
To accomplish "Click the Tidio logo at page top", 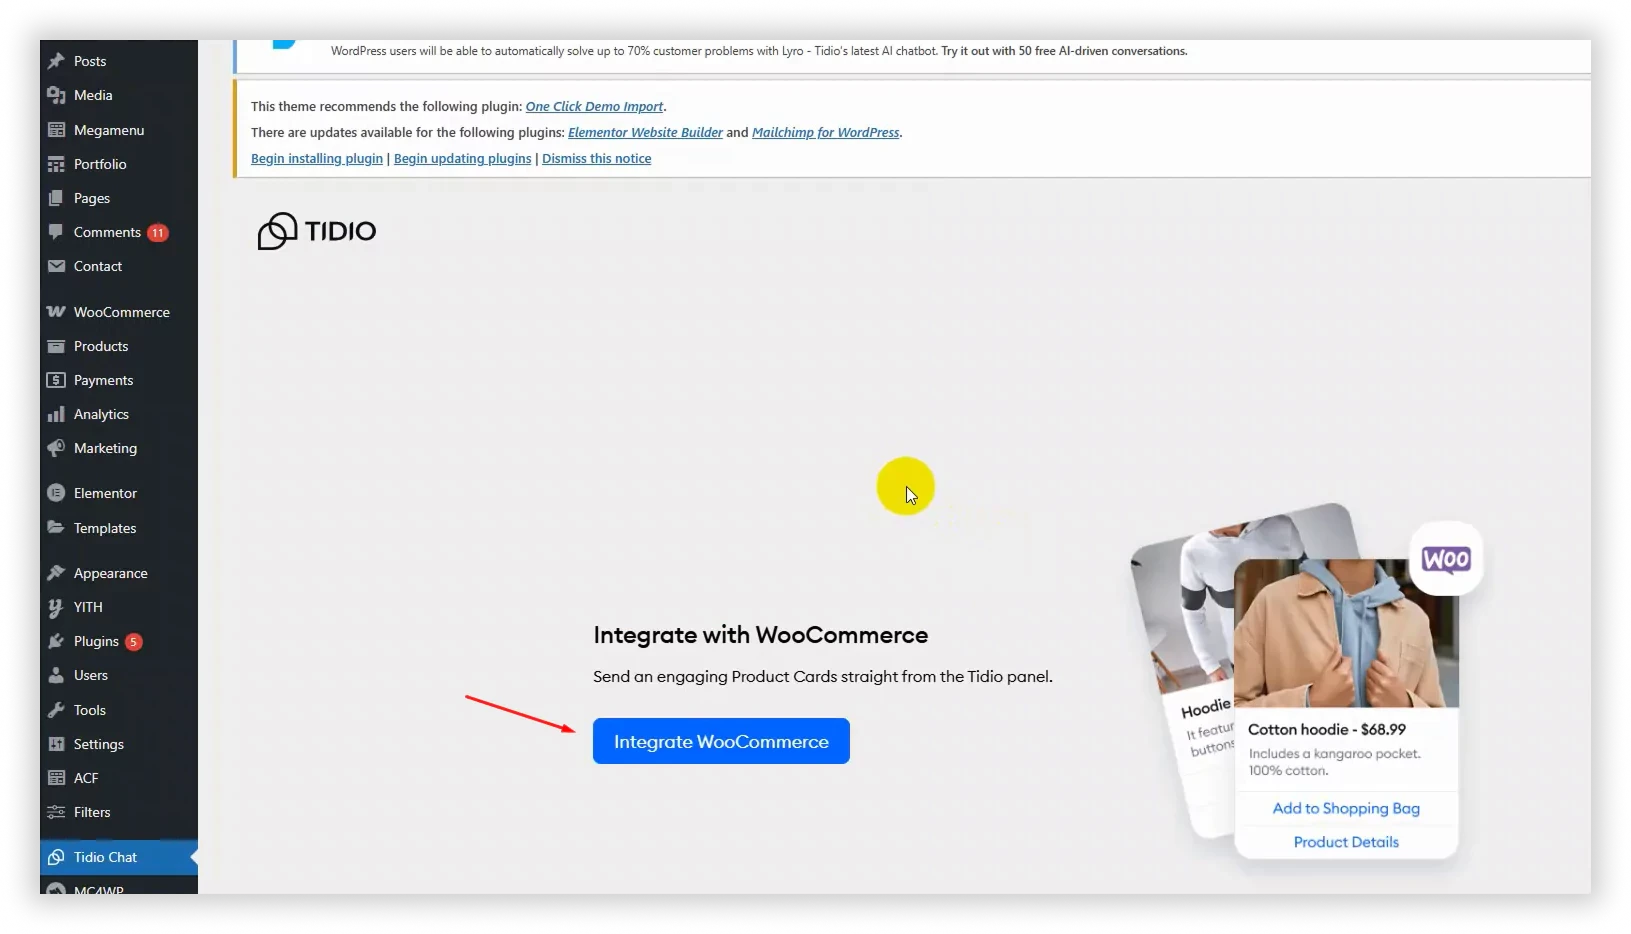I will pos(317,231).
